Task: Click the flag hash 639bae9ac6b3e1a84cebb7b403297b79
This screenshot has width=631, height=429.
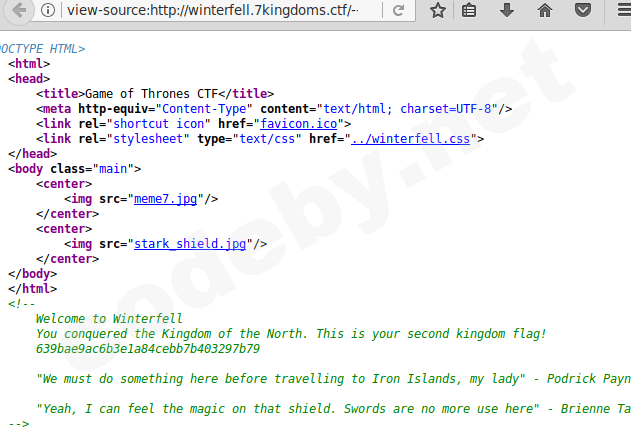Action: click(x=148, y=349)
